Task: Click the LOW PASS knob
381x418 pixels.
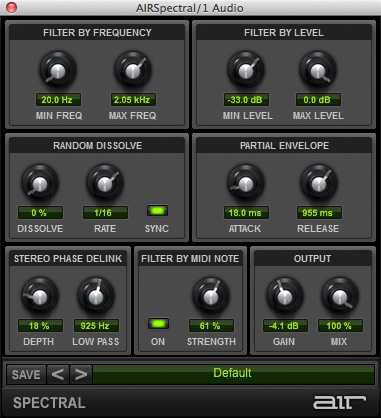Action: click(96, 296)
